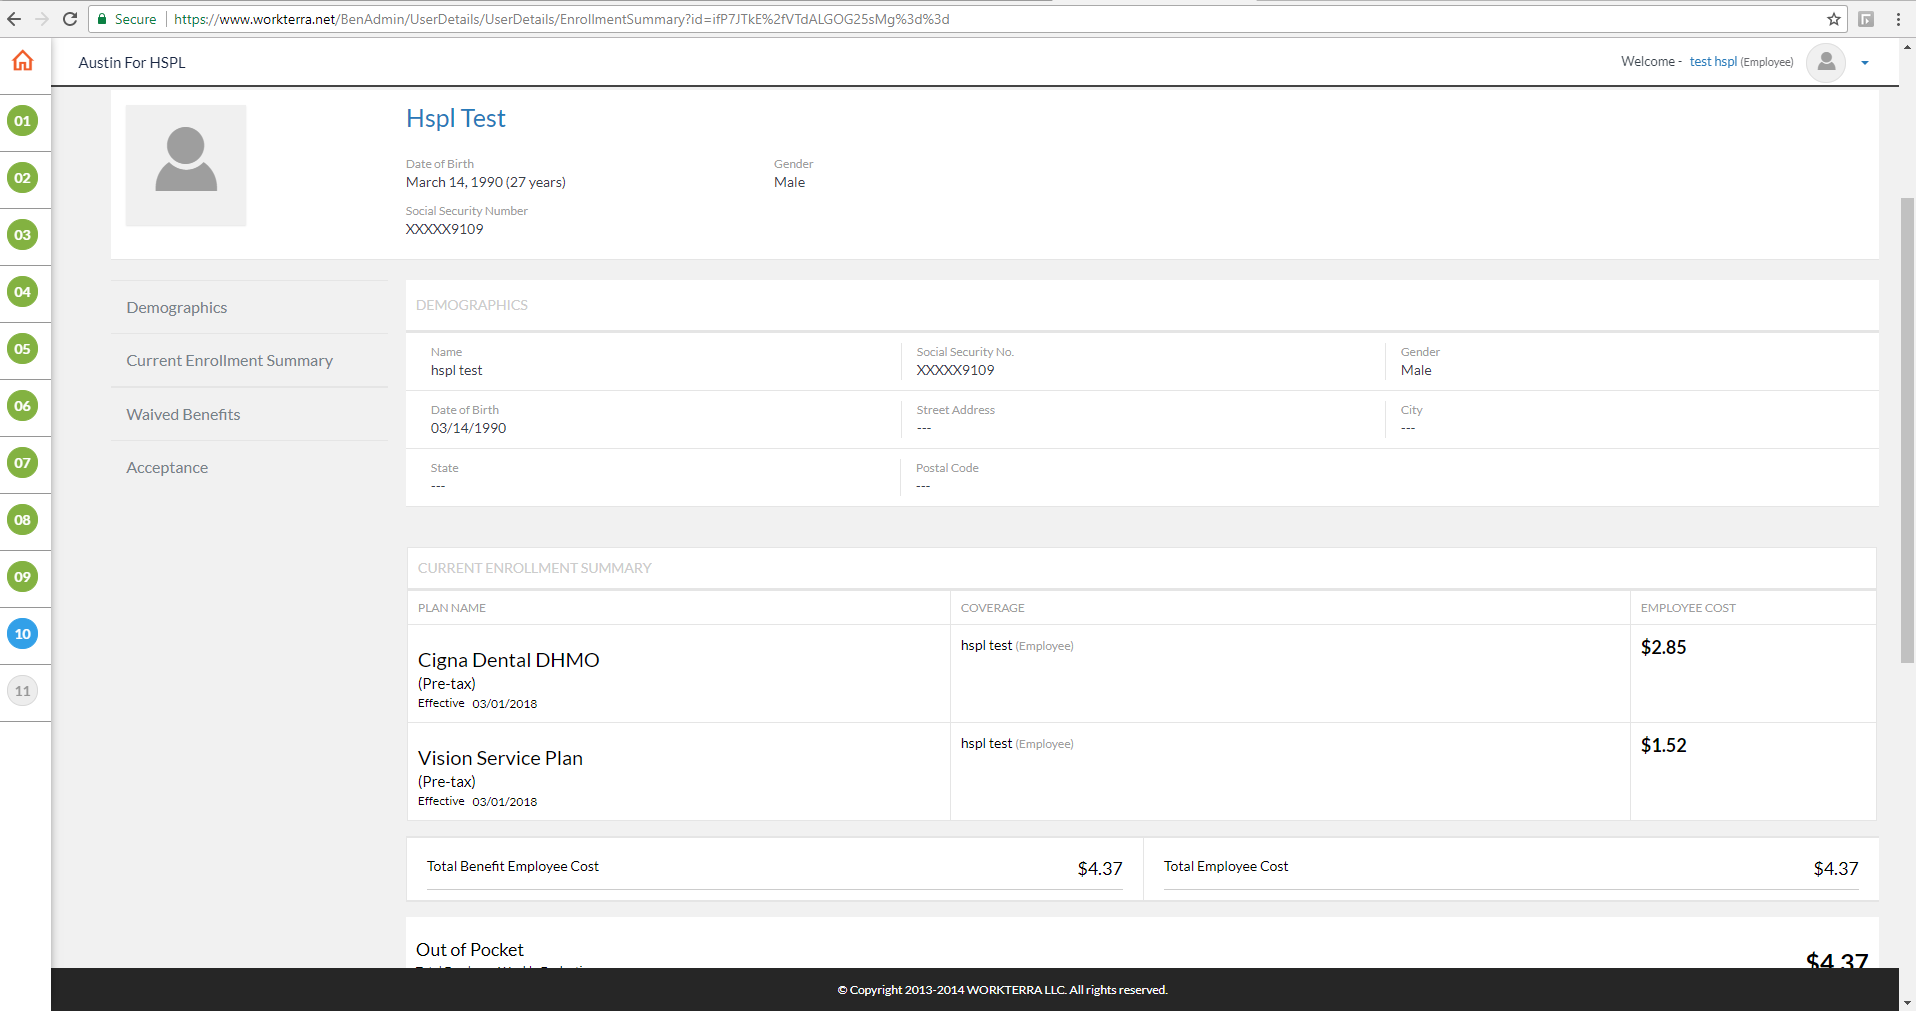Click the secure padlock icon
1920x1011 pixels.
102,19
